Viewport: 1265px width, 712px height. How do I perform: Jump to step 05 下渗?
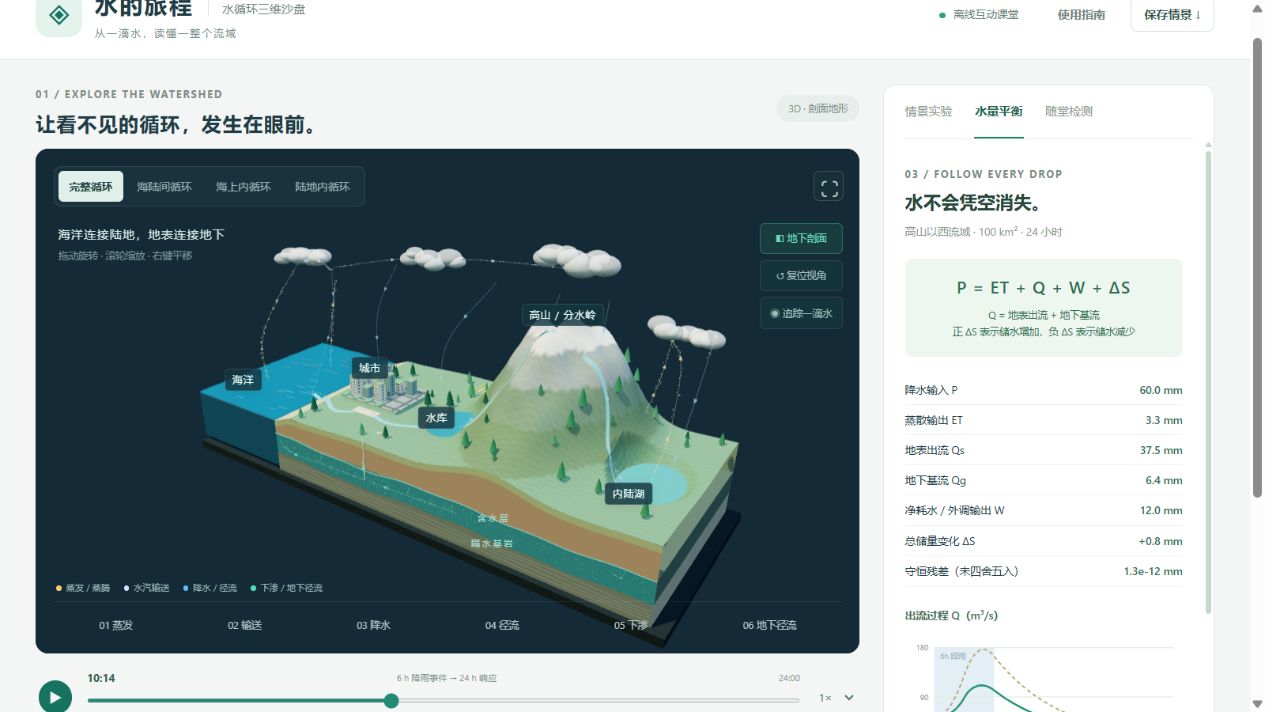pyautogui.click(x=631, y=625)
